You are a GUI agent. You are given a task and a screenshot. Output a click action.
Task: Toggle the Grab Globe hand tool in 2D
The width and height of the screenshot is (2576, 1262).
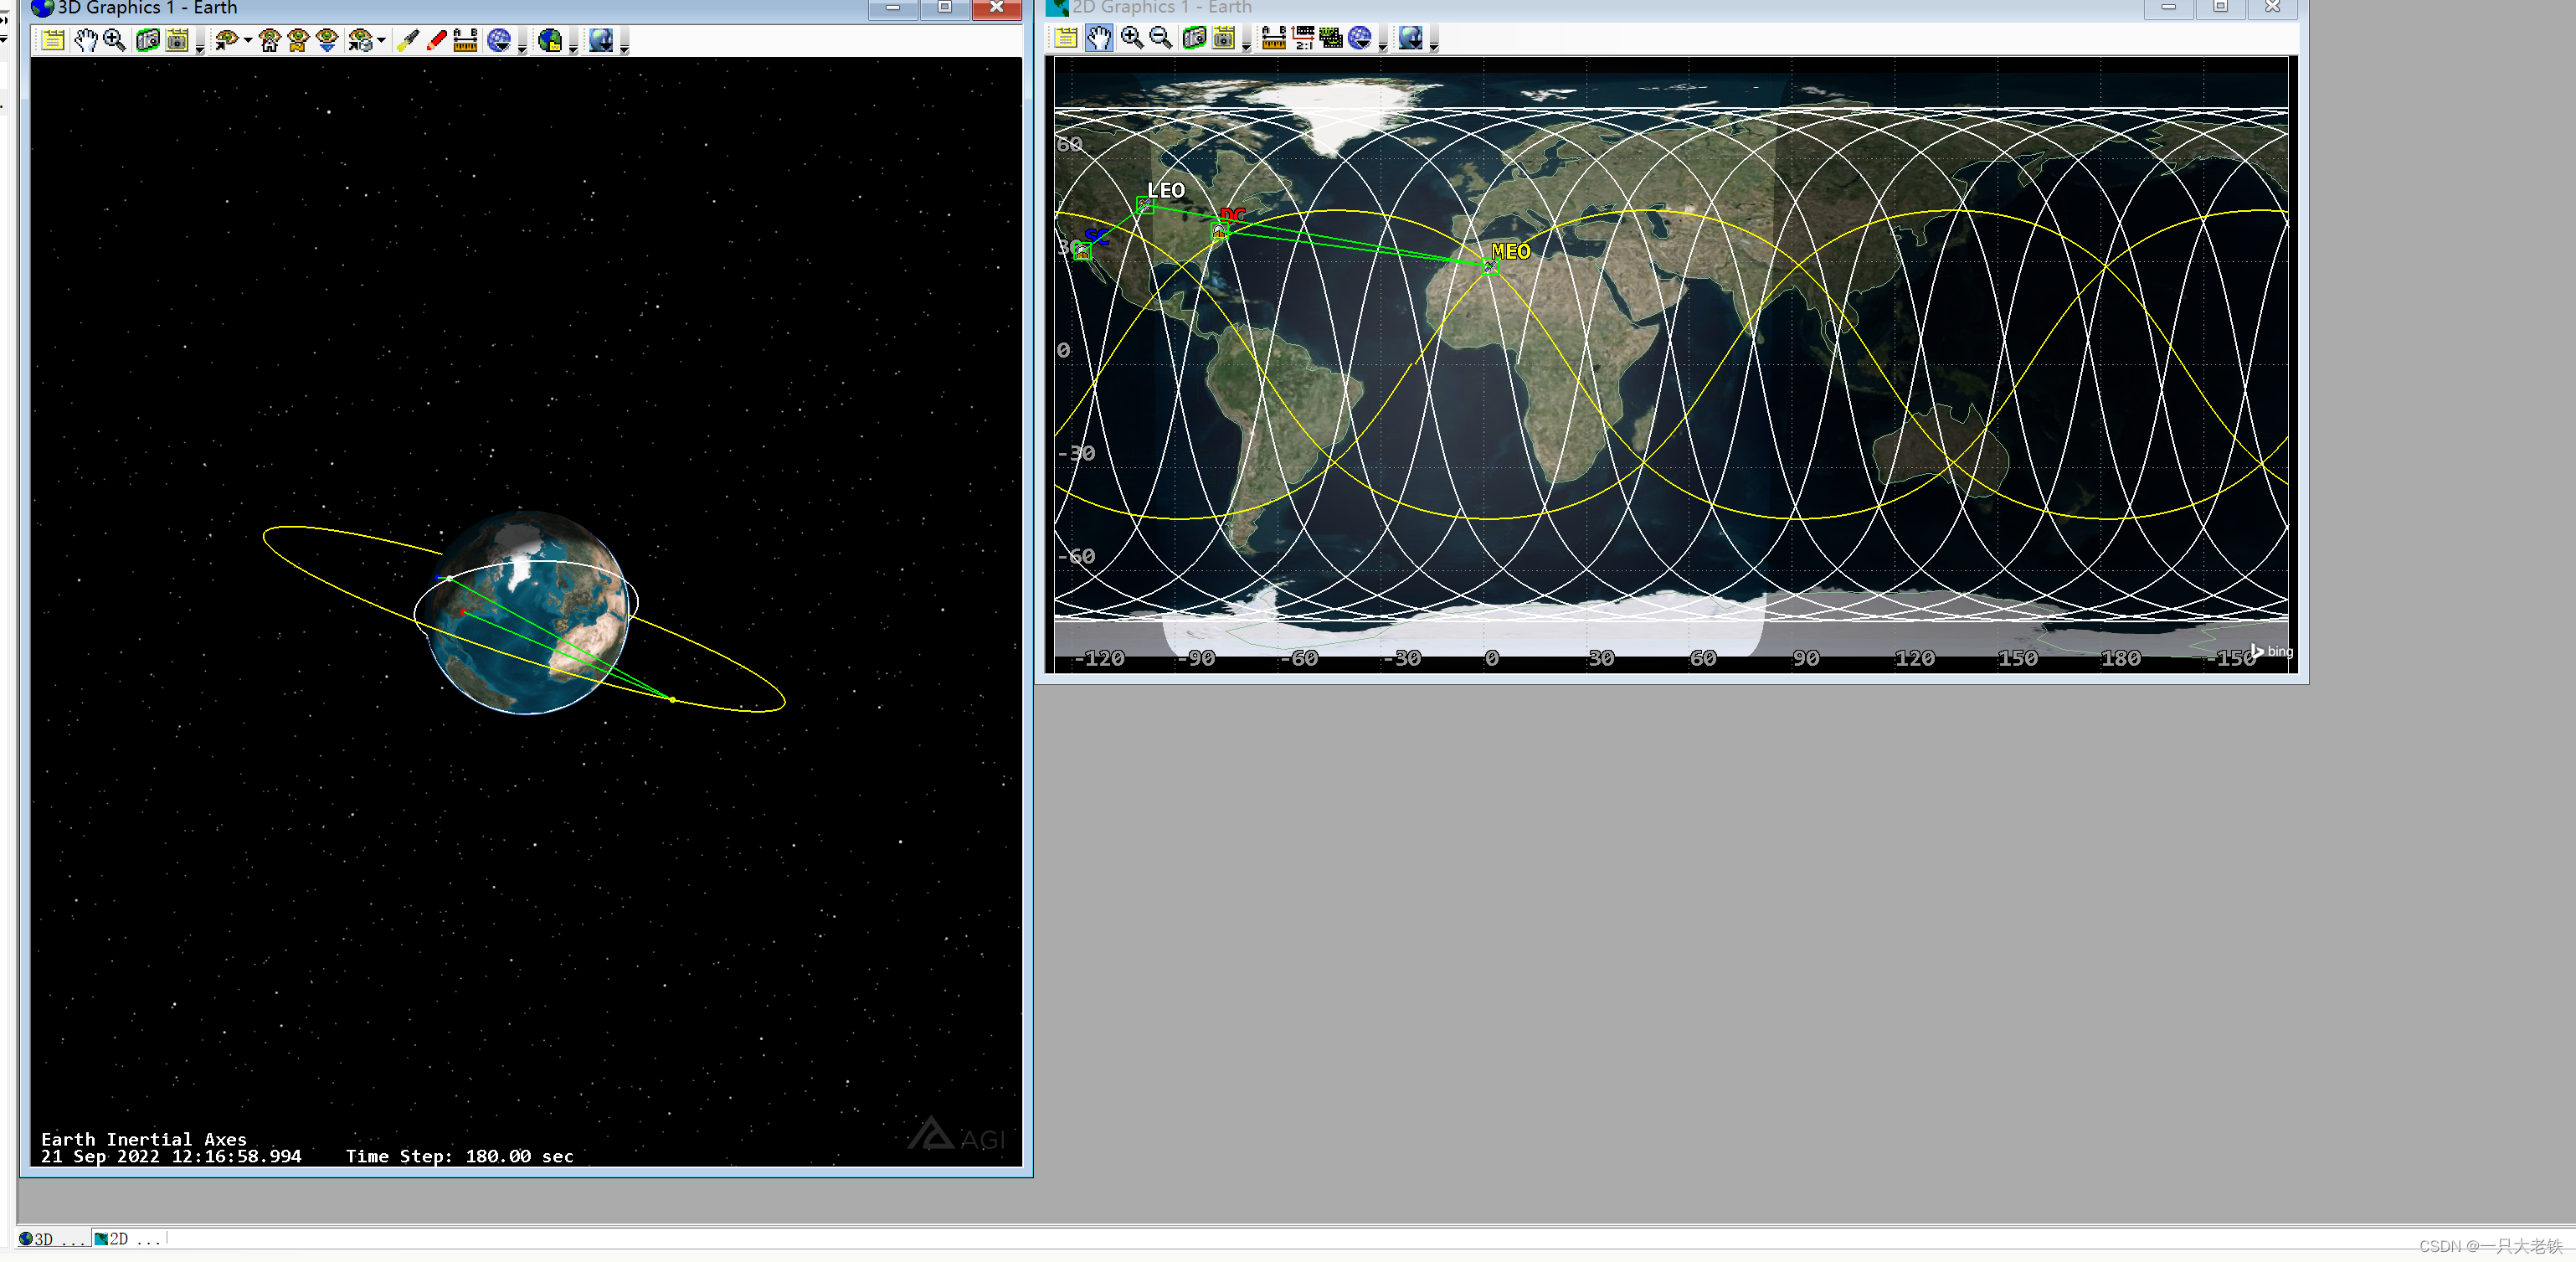click(1099, 38)
